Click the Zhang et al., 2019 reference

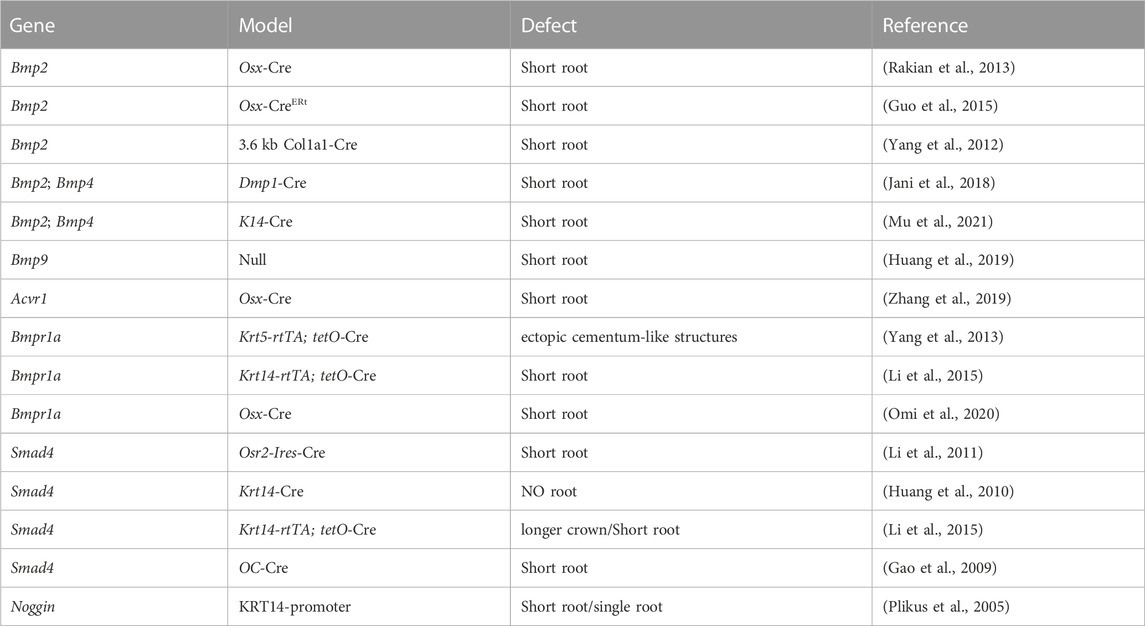(x=946, y=298)
